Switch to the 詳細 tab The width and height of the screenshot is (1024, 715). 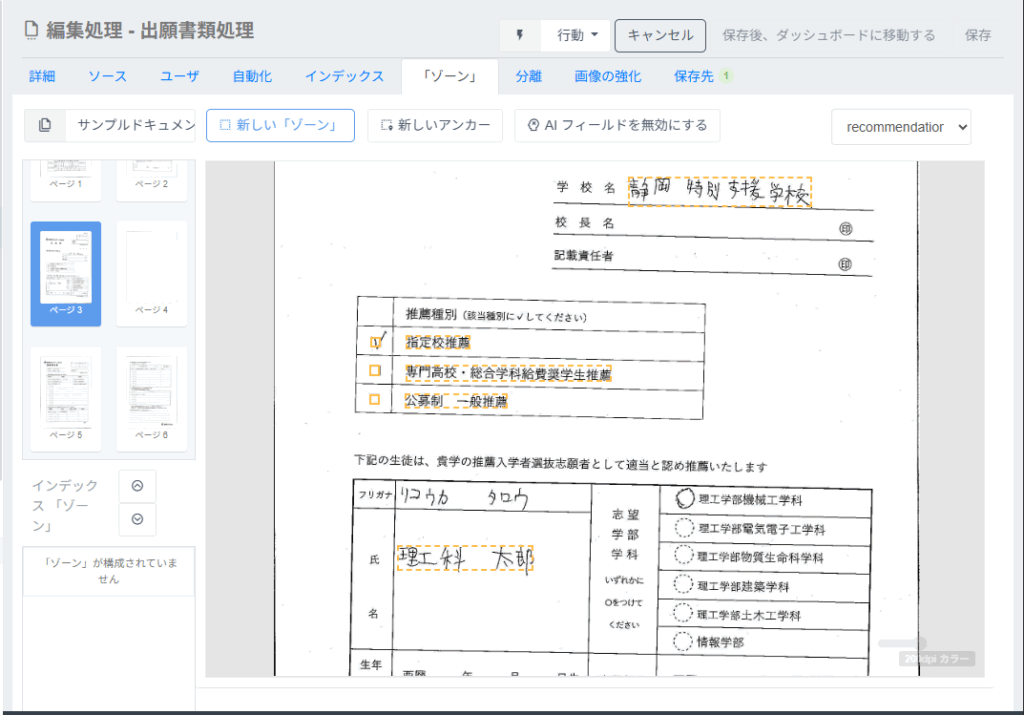(x=42, y=76)
